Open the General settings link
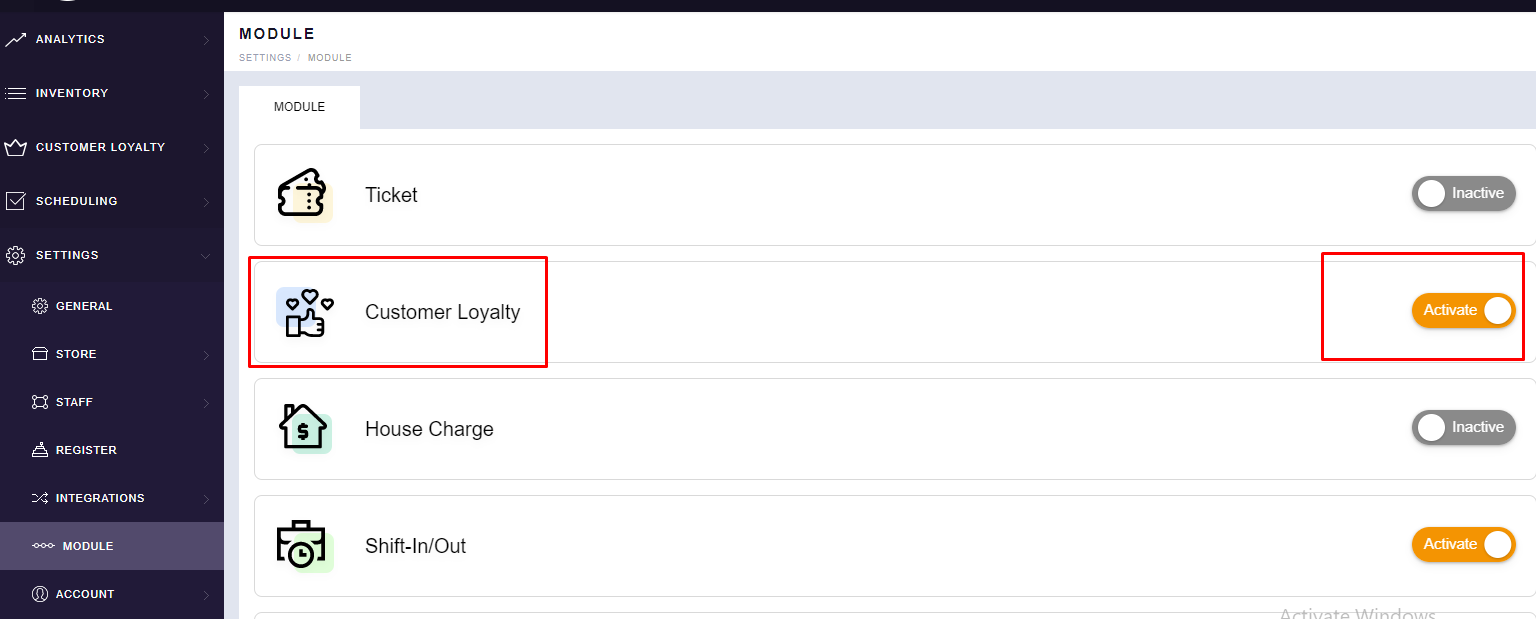Image resolution: width=1536 pixels, height=619 pixels. (84, 306)
